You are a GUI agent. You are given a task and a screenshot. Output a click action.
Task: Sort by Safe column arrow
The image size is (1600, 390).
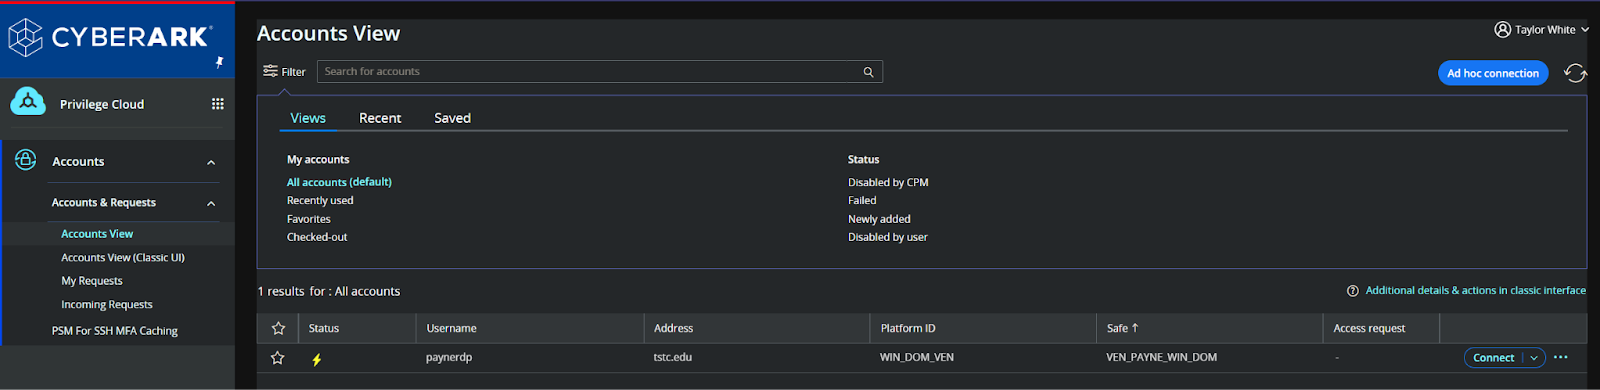tap(1135, 328)
